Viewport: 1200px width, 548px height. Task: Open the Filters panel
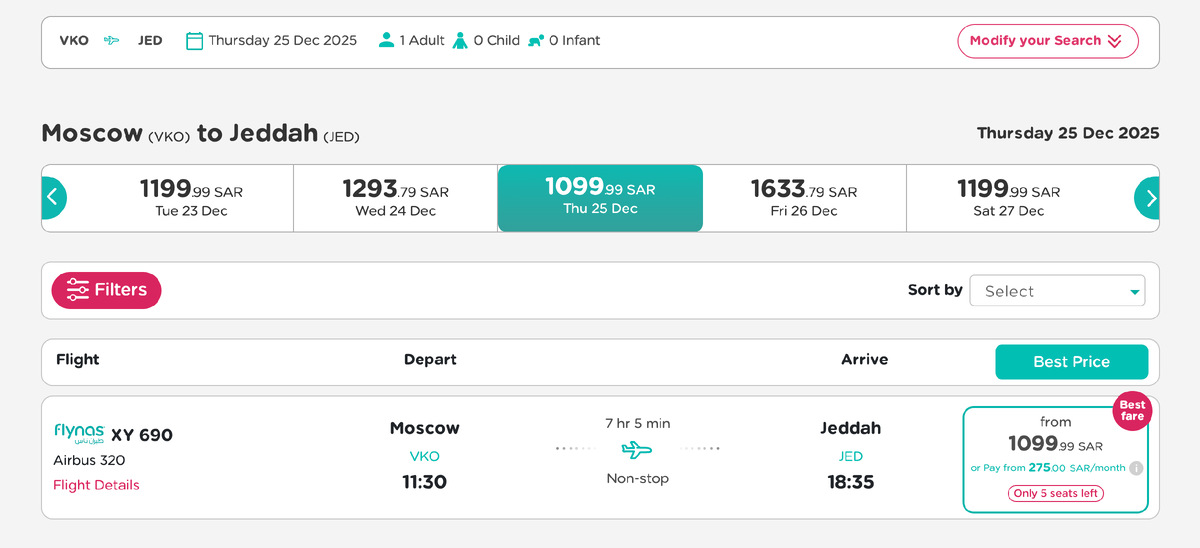click(x=106, y=290)
